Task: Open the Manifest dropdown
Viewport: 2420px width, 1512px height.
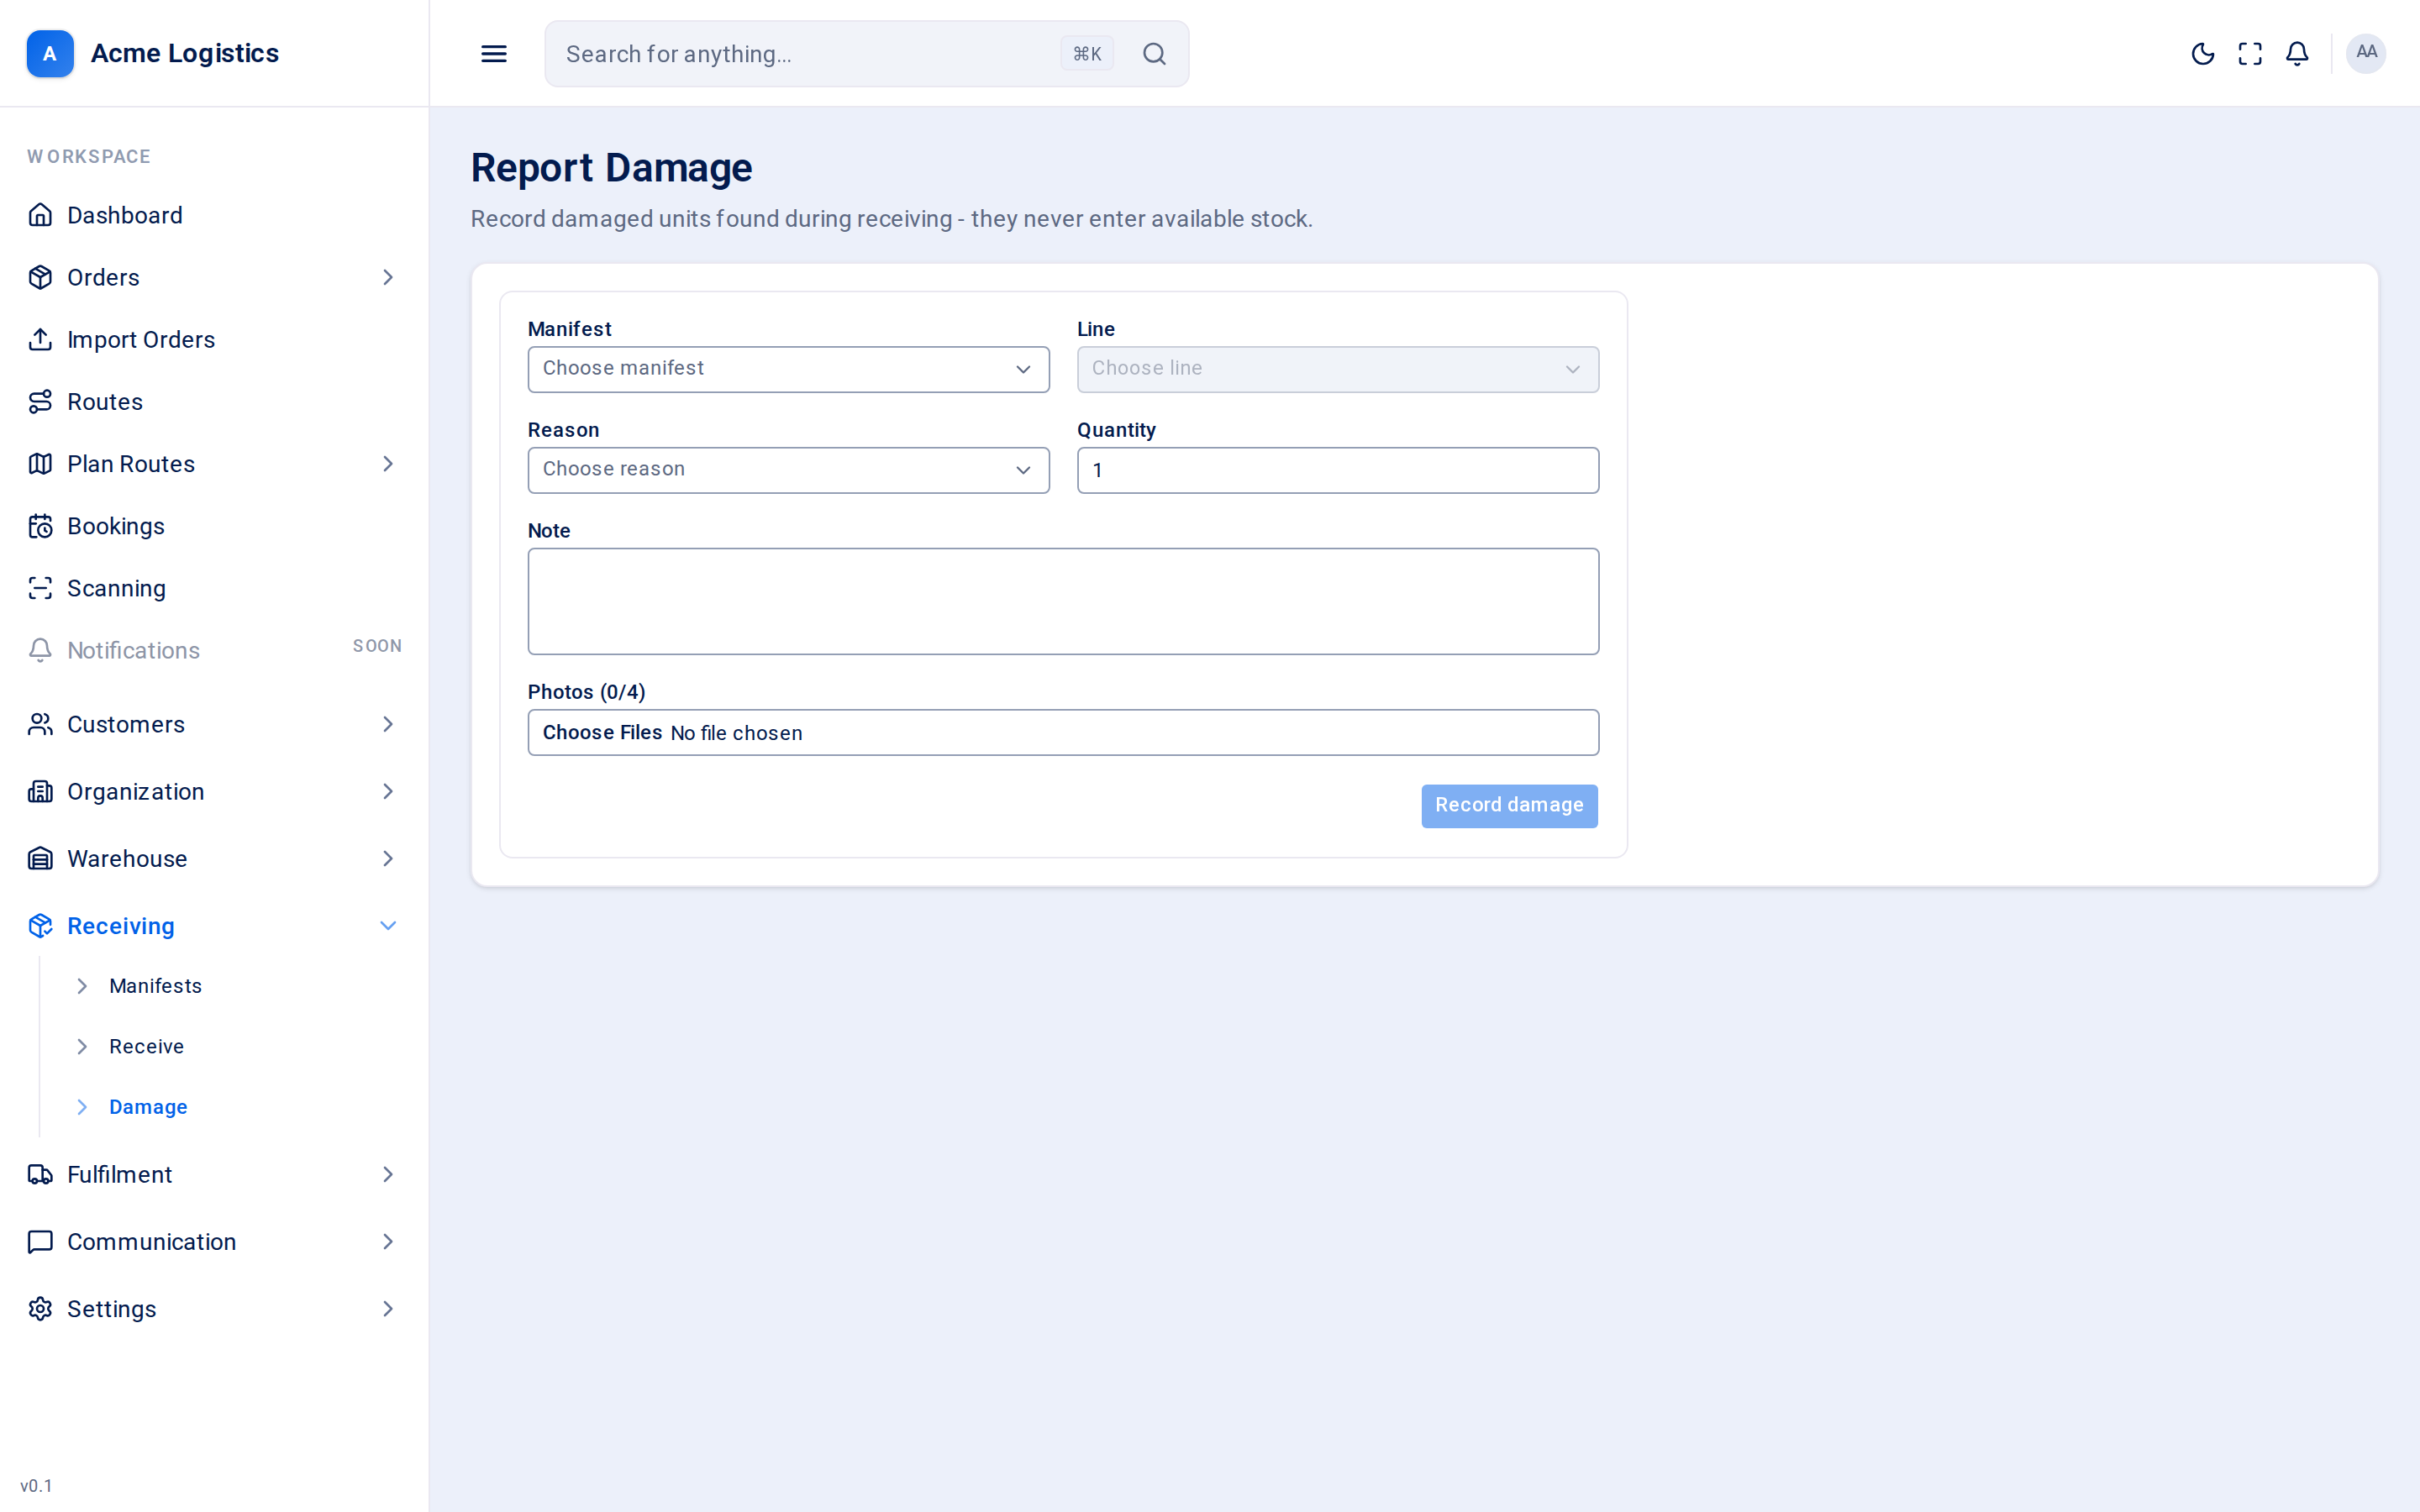Action: [x=788, y=369]
